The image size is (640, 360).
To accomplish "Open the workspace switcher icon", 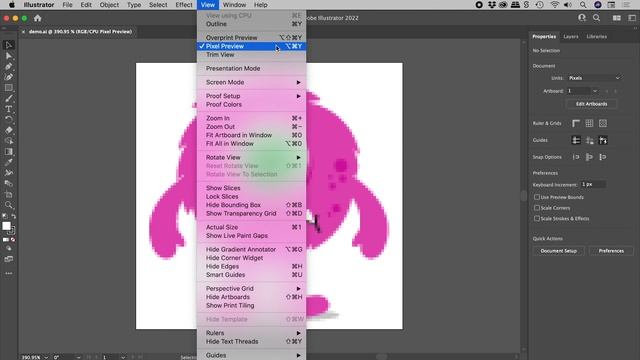I will click(x=632, y=18).
